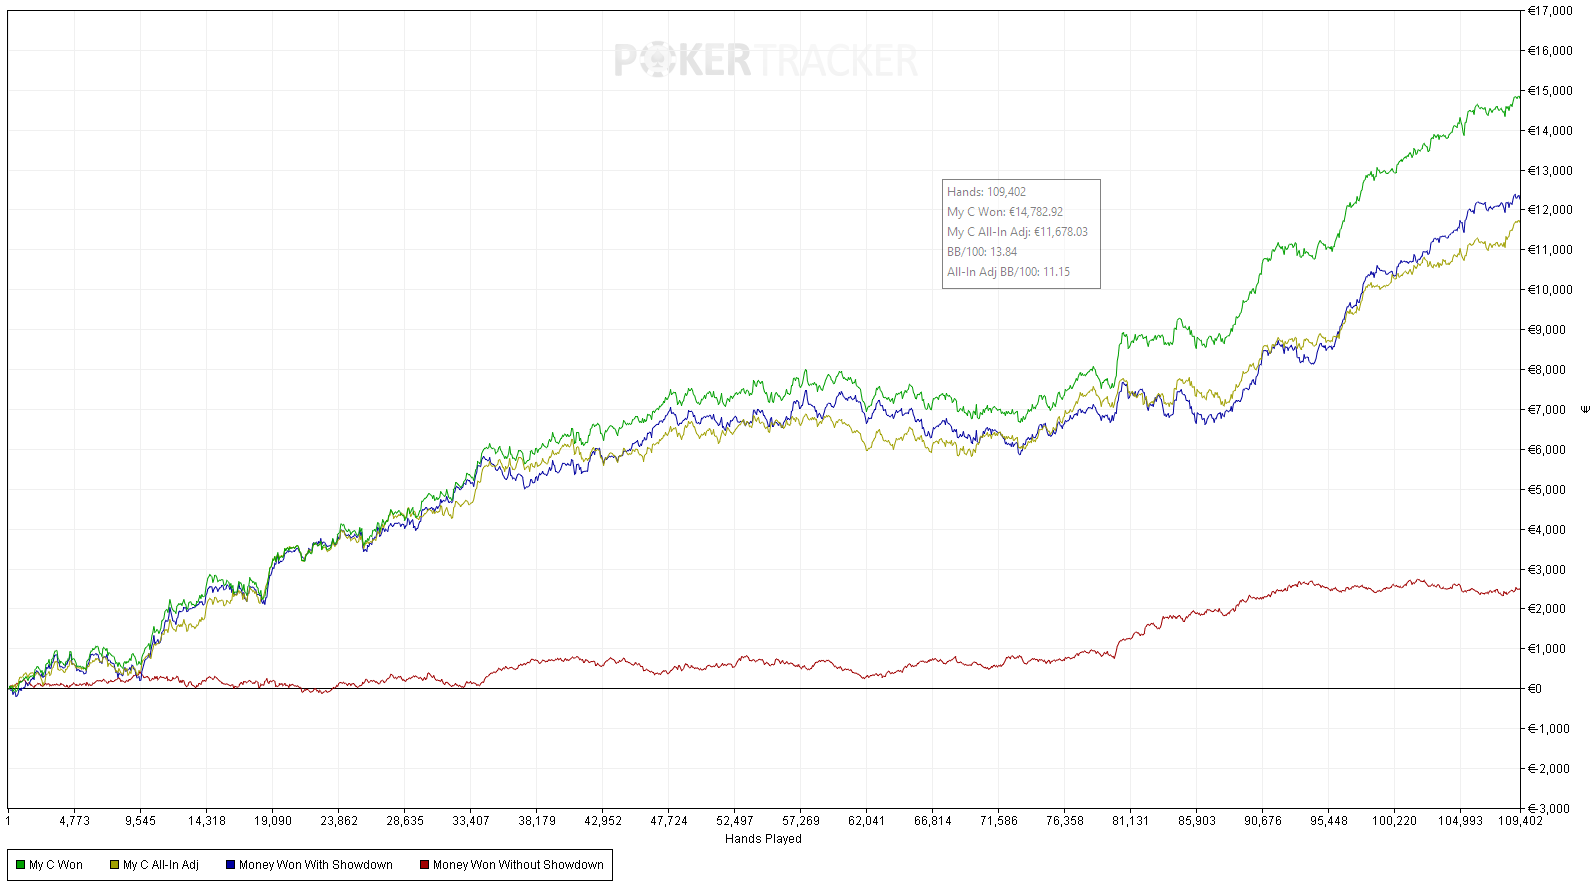Select Money Won Without Showdown legend label
The width and height of the screenshot is (1594, 886).
pos(518,865)
